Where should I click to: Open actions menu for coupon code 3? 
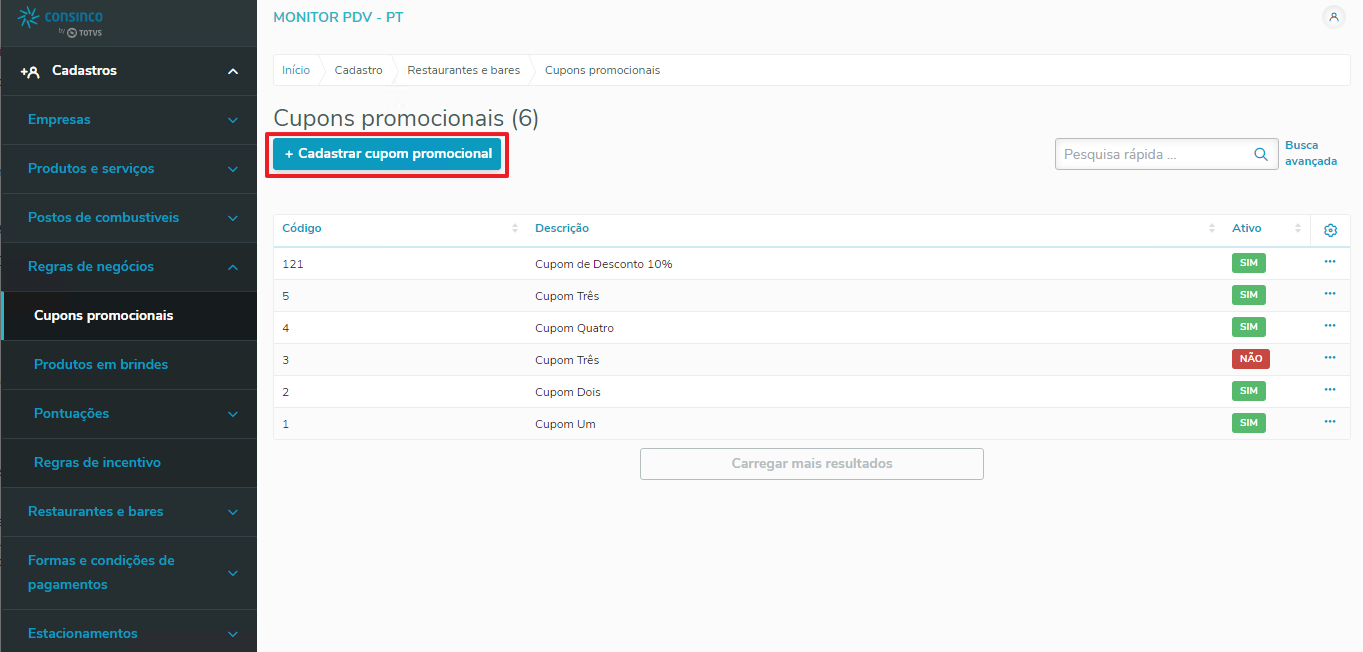tap(1330, 358)
